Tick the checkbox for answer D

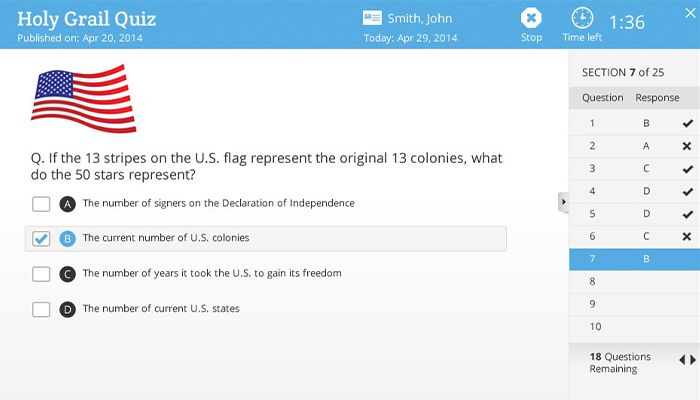pos(41,309)
